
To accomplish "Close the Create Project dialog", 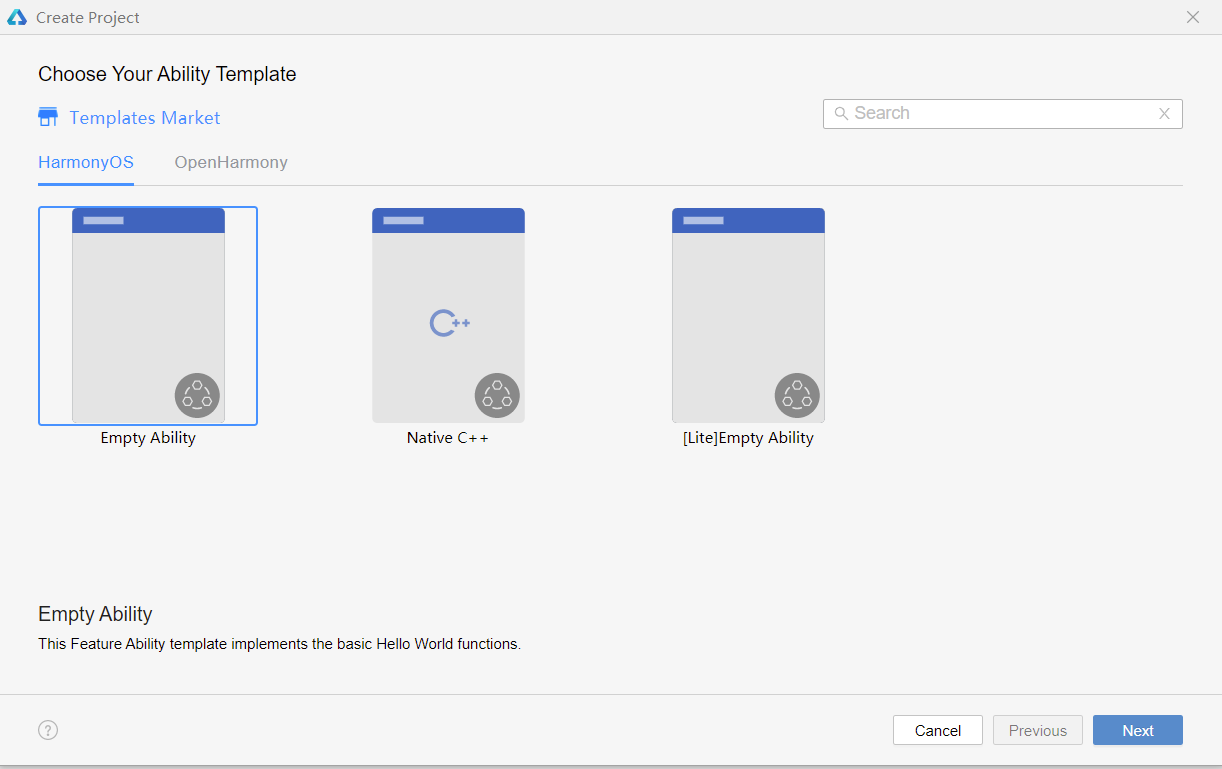I will coord(1193,17).
